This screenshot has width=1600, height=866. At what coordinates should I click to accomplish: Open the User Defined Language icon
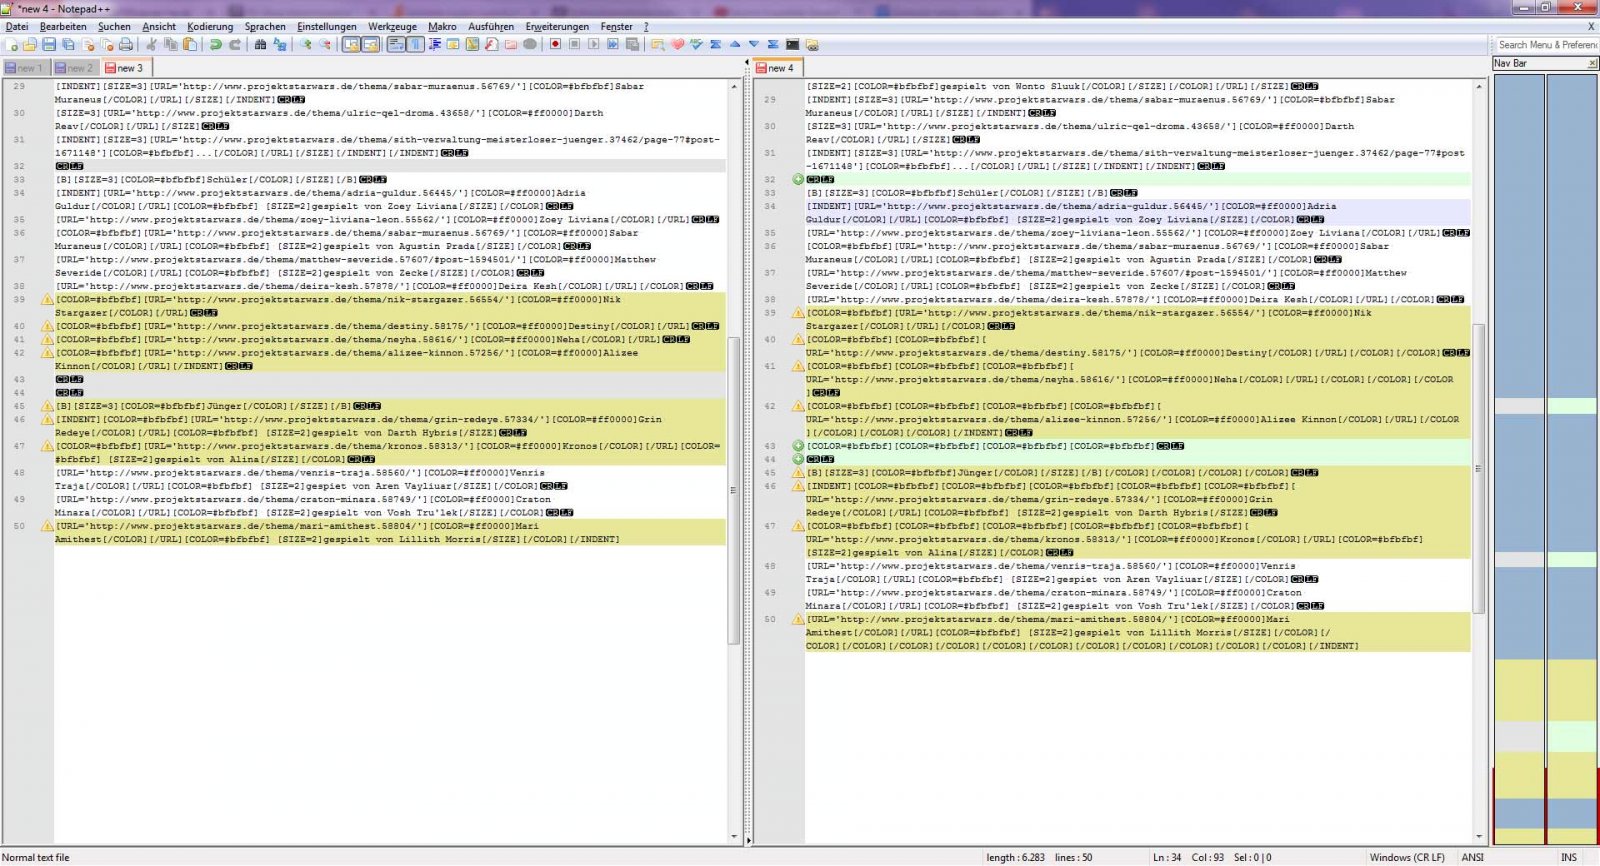click(x=453, y=44)
